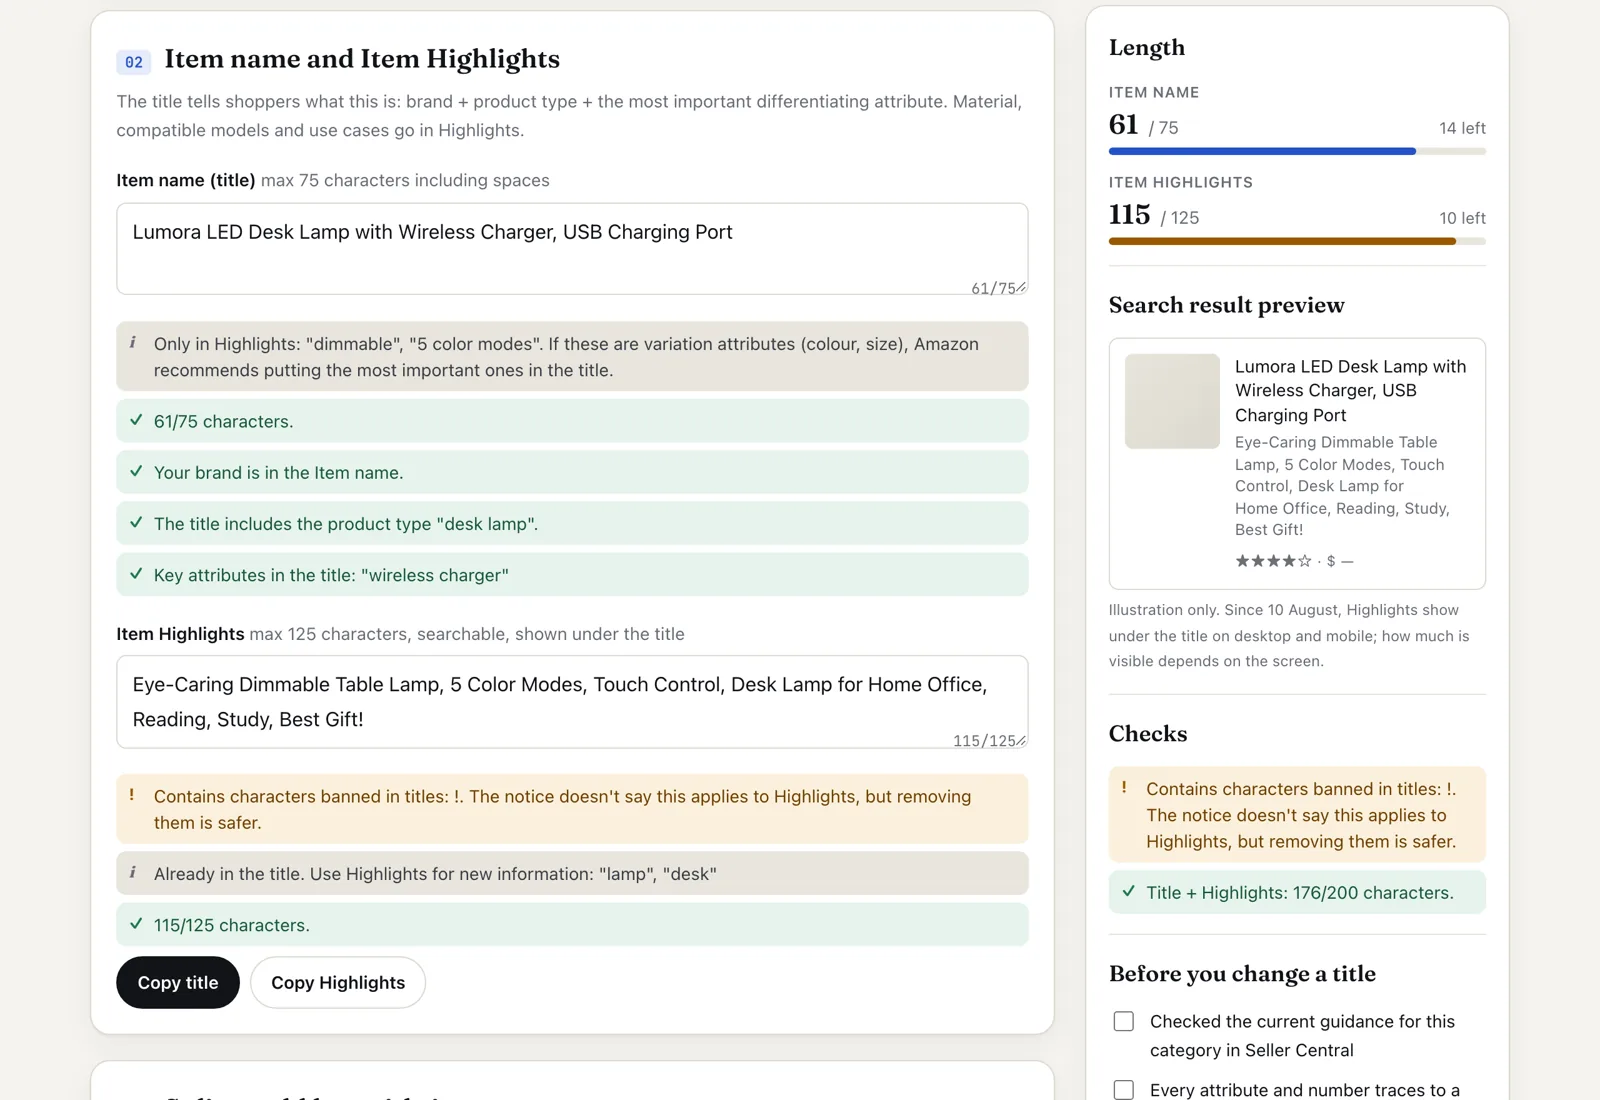Click the resize handle of the Highlights textarea

pyautogui.click(x=1021, y=741)
